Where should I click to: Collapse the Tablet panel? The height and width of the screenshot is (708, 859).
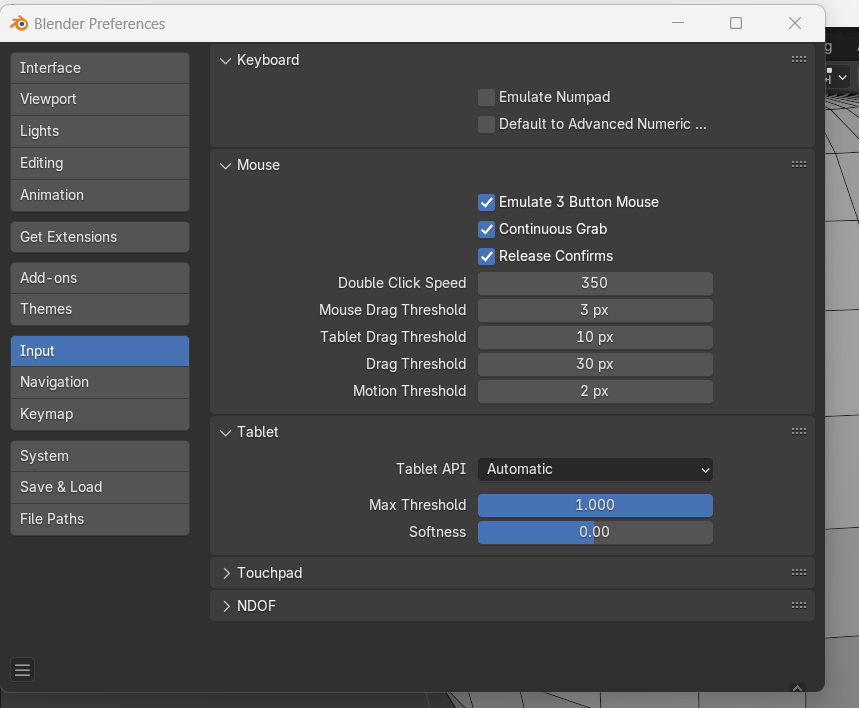coord(225,432)
